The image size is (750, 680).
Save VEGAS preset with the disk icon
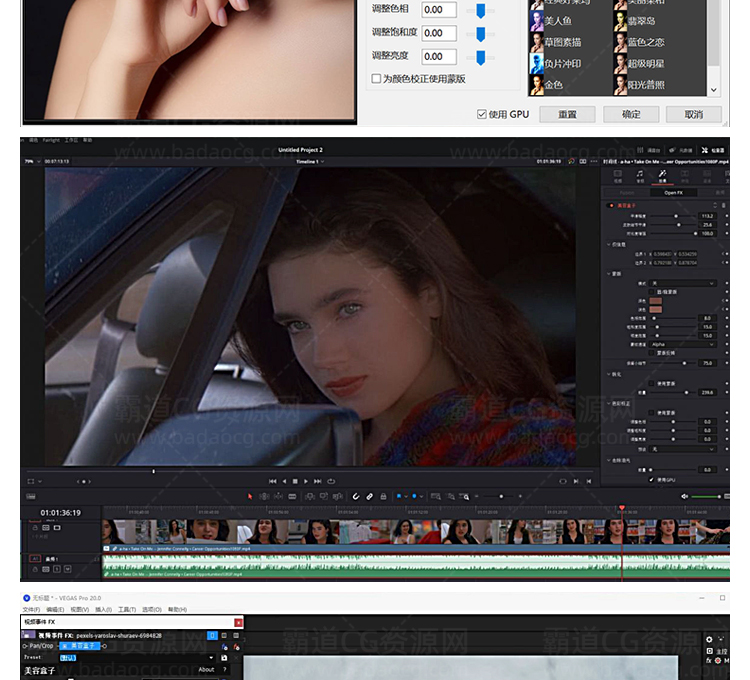tap(224, 658)
